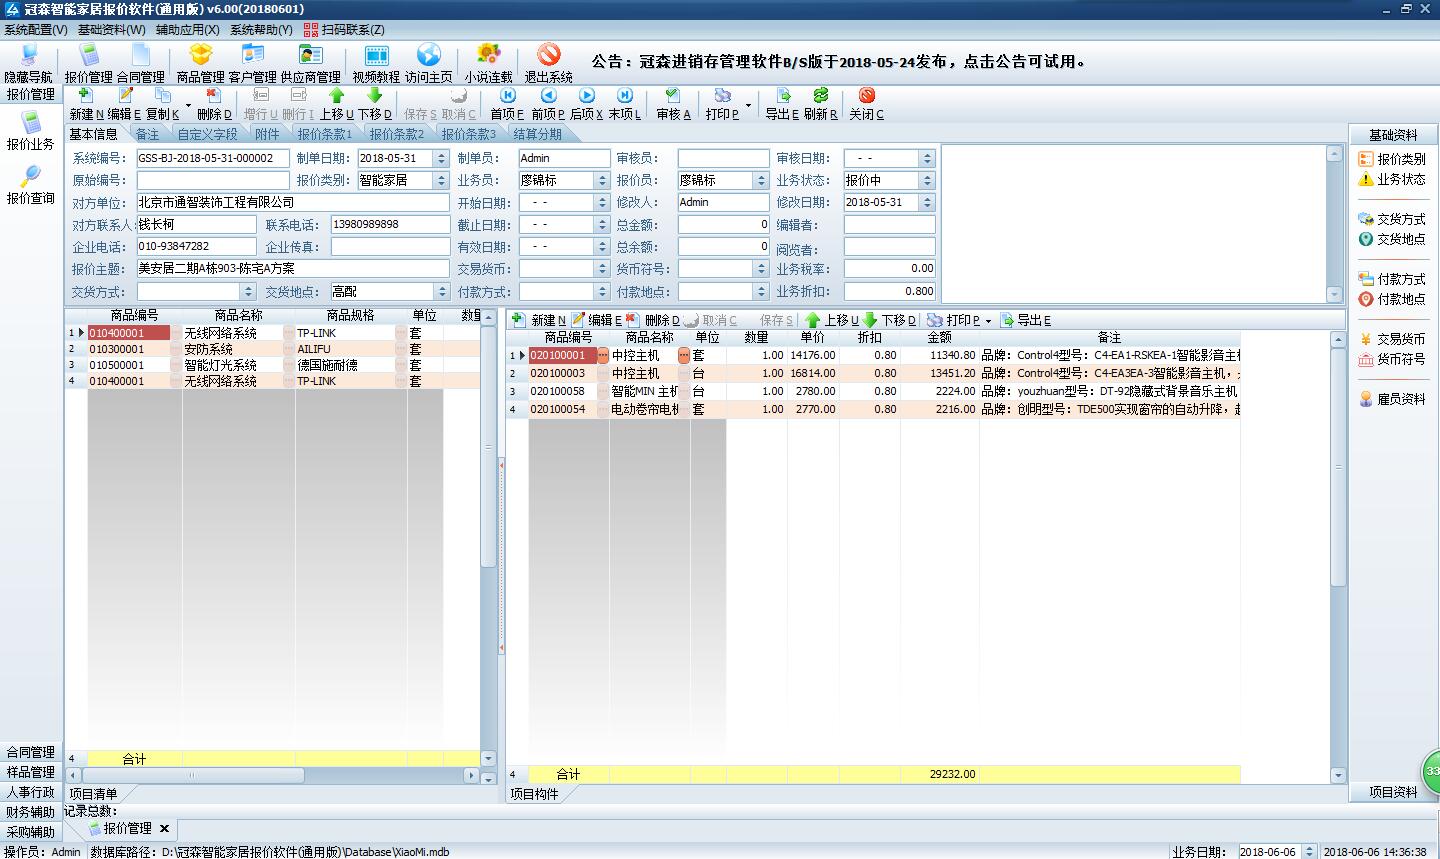Open the 人事行政 navigation section
The width and height of the screenshot is (1440, 859).
(31, 792)
